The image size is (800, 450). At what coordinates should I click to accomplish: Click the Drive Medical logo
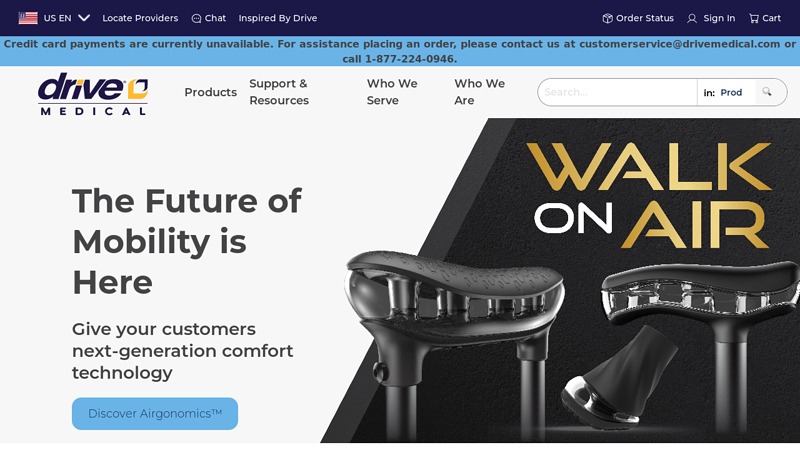(93, 94)
